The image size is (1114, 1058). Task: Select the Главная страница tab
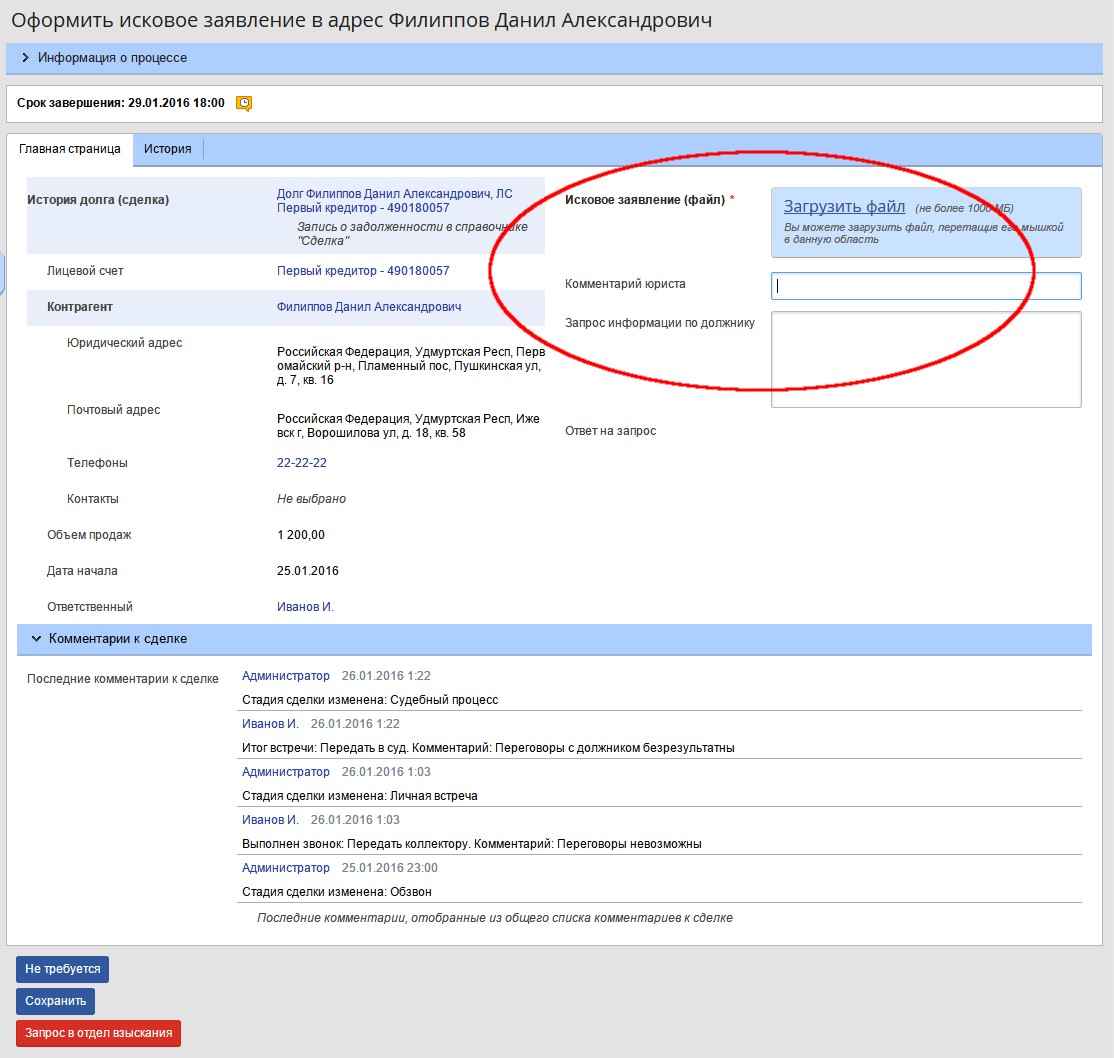[x=70, y=149]
